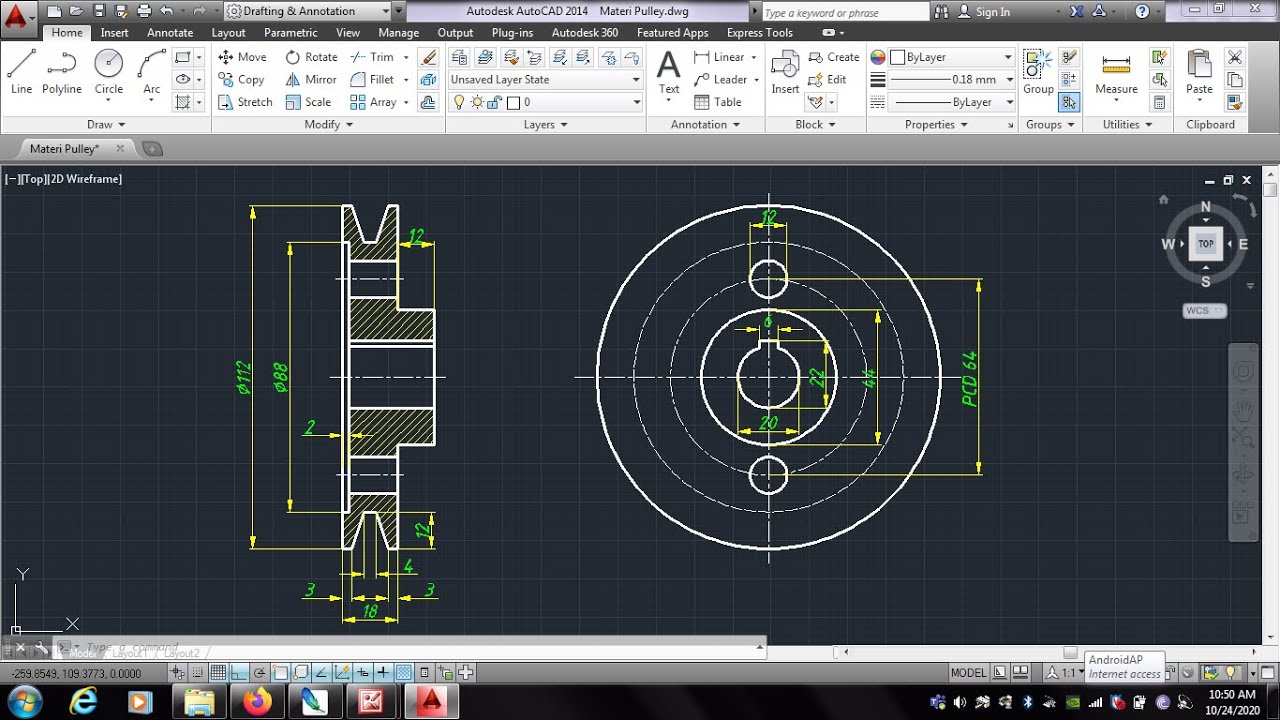
Task: Open the Drafting & Annotation workspace dropdown
Action: [x=308, y=11]
